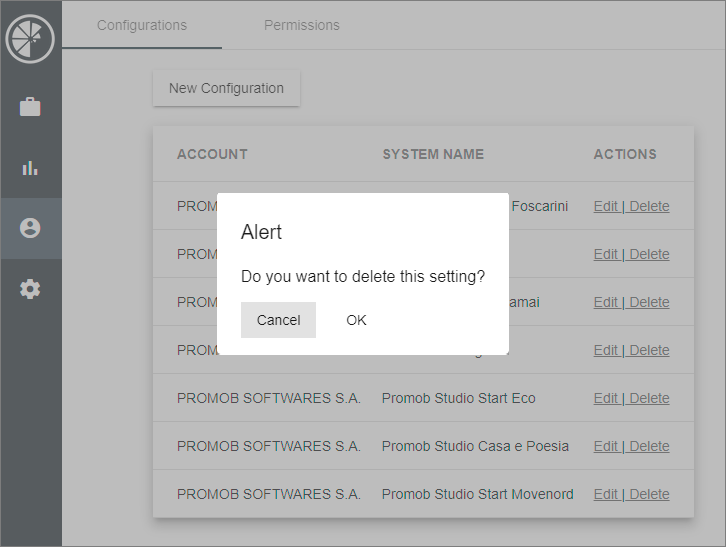Screen dimensions: 726x547
Task: Select the Configurations tab
Action: tap(142, 25)
